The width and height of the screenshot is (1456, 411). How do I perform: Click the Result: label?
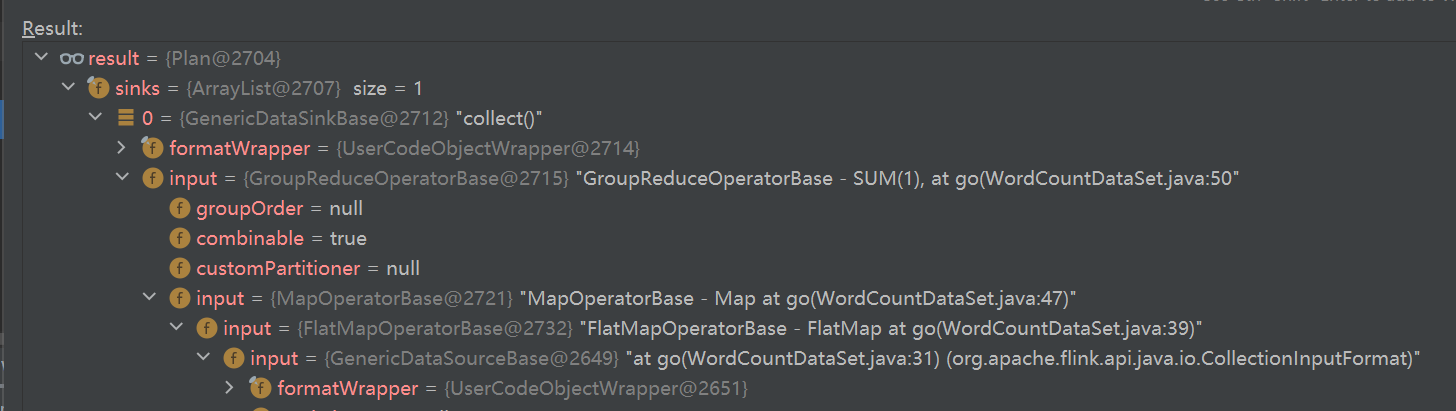[x=54, y=28]
